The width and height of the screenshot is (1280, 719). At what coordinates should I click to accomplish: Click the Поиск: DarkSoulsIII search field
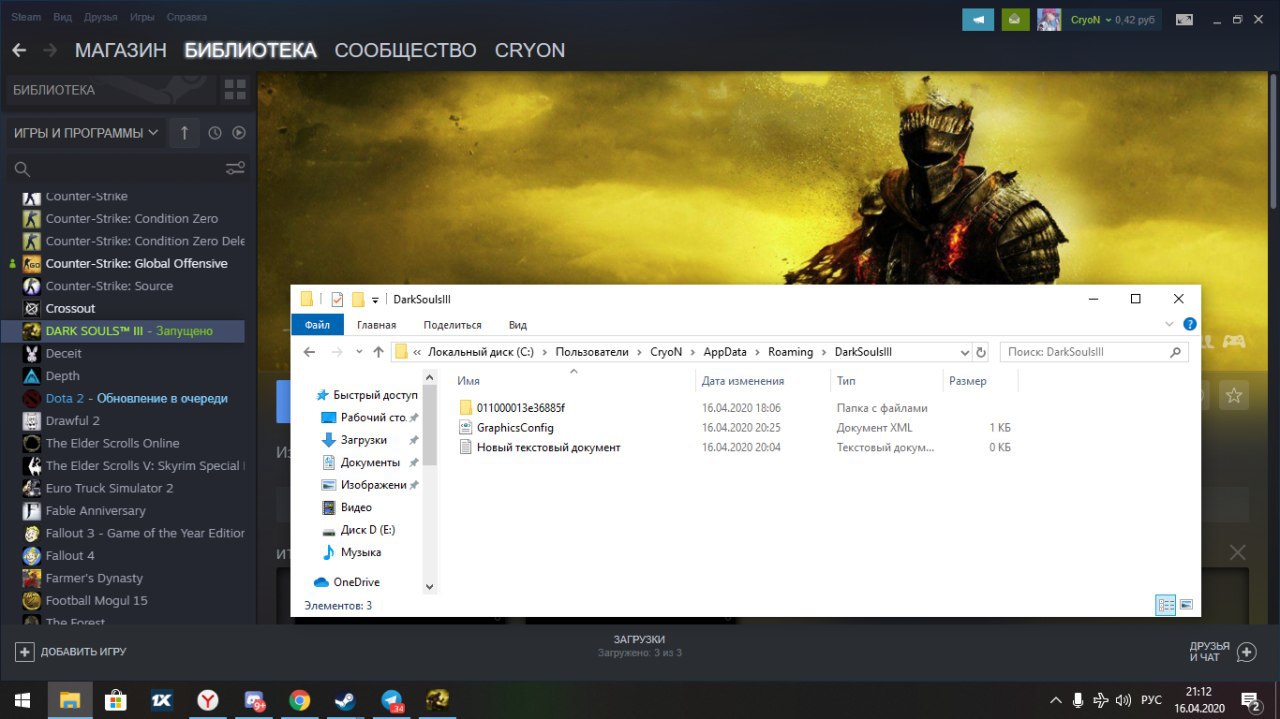[1095, 352]
